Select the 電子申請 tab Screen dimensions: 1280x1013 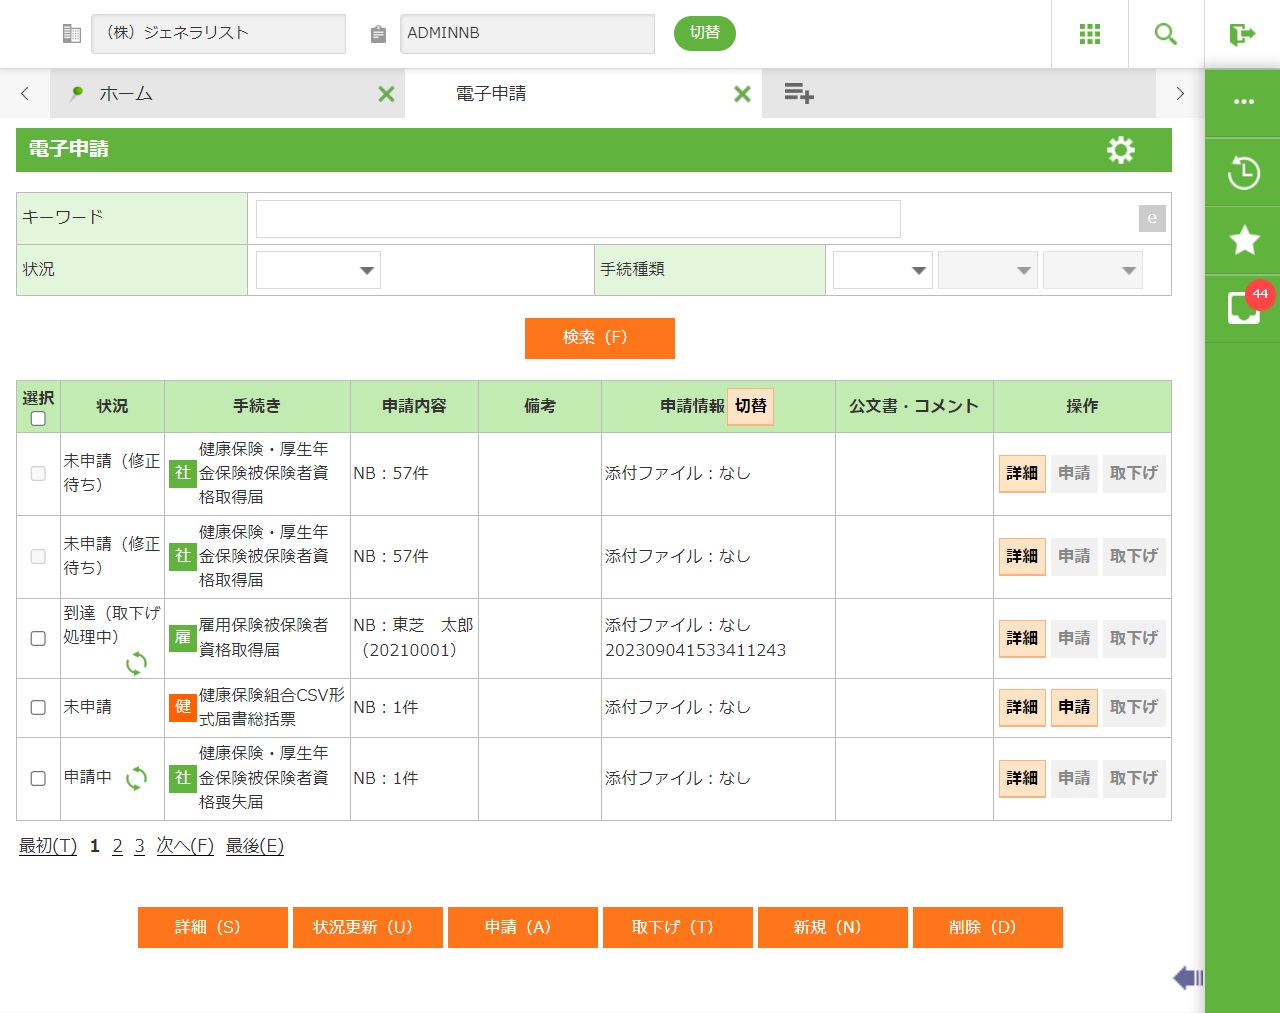coord(491,94)
